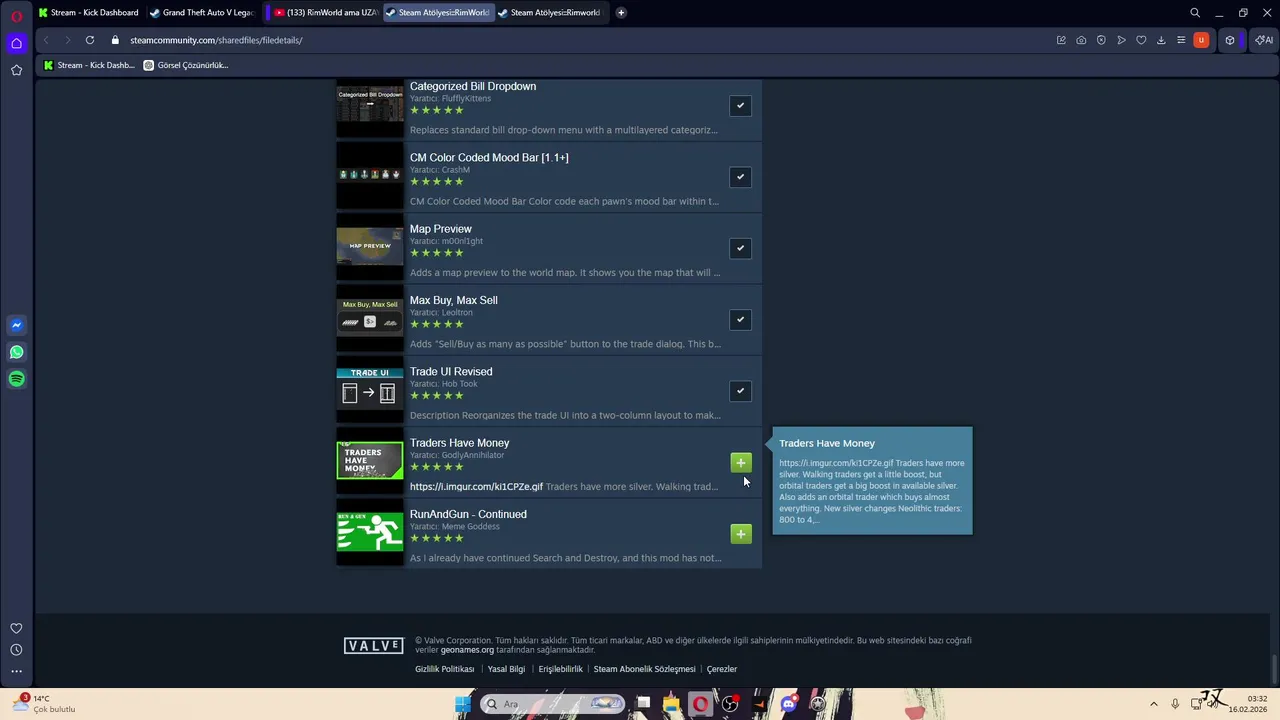
Task: Click the edit page icon in address bar
Action: pos(1061,40)
